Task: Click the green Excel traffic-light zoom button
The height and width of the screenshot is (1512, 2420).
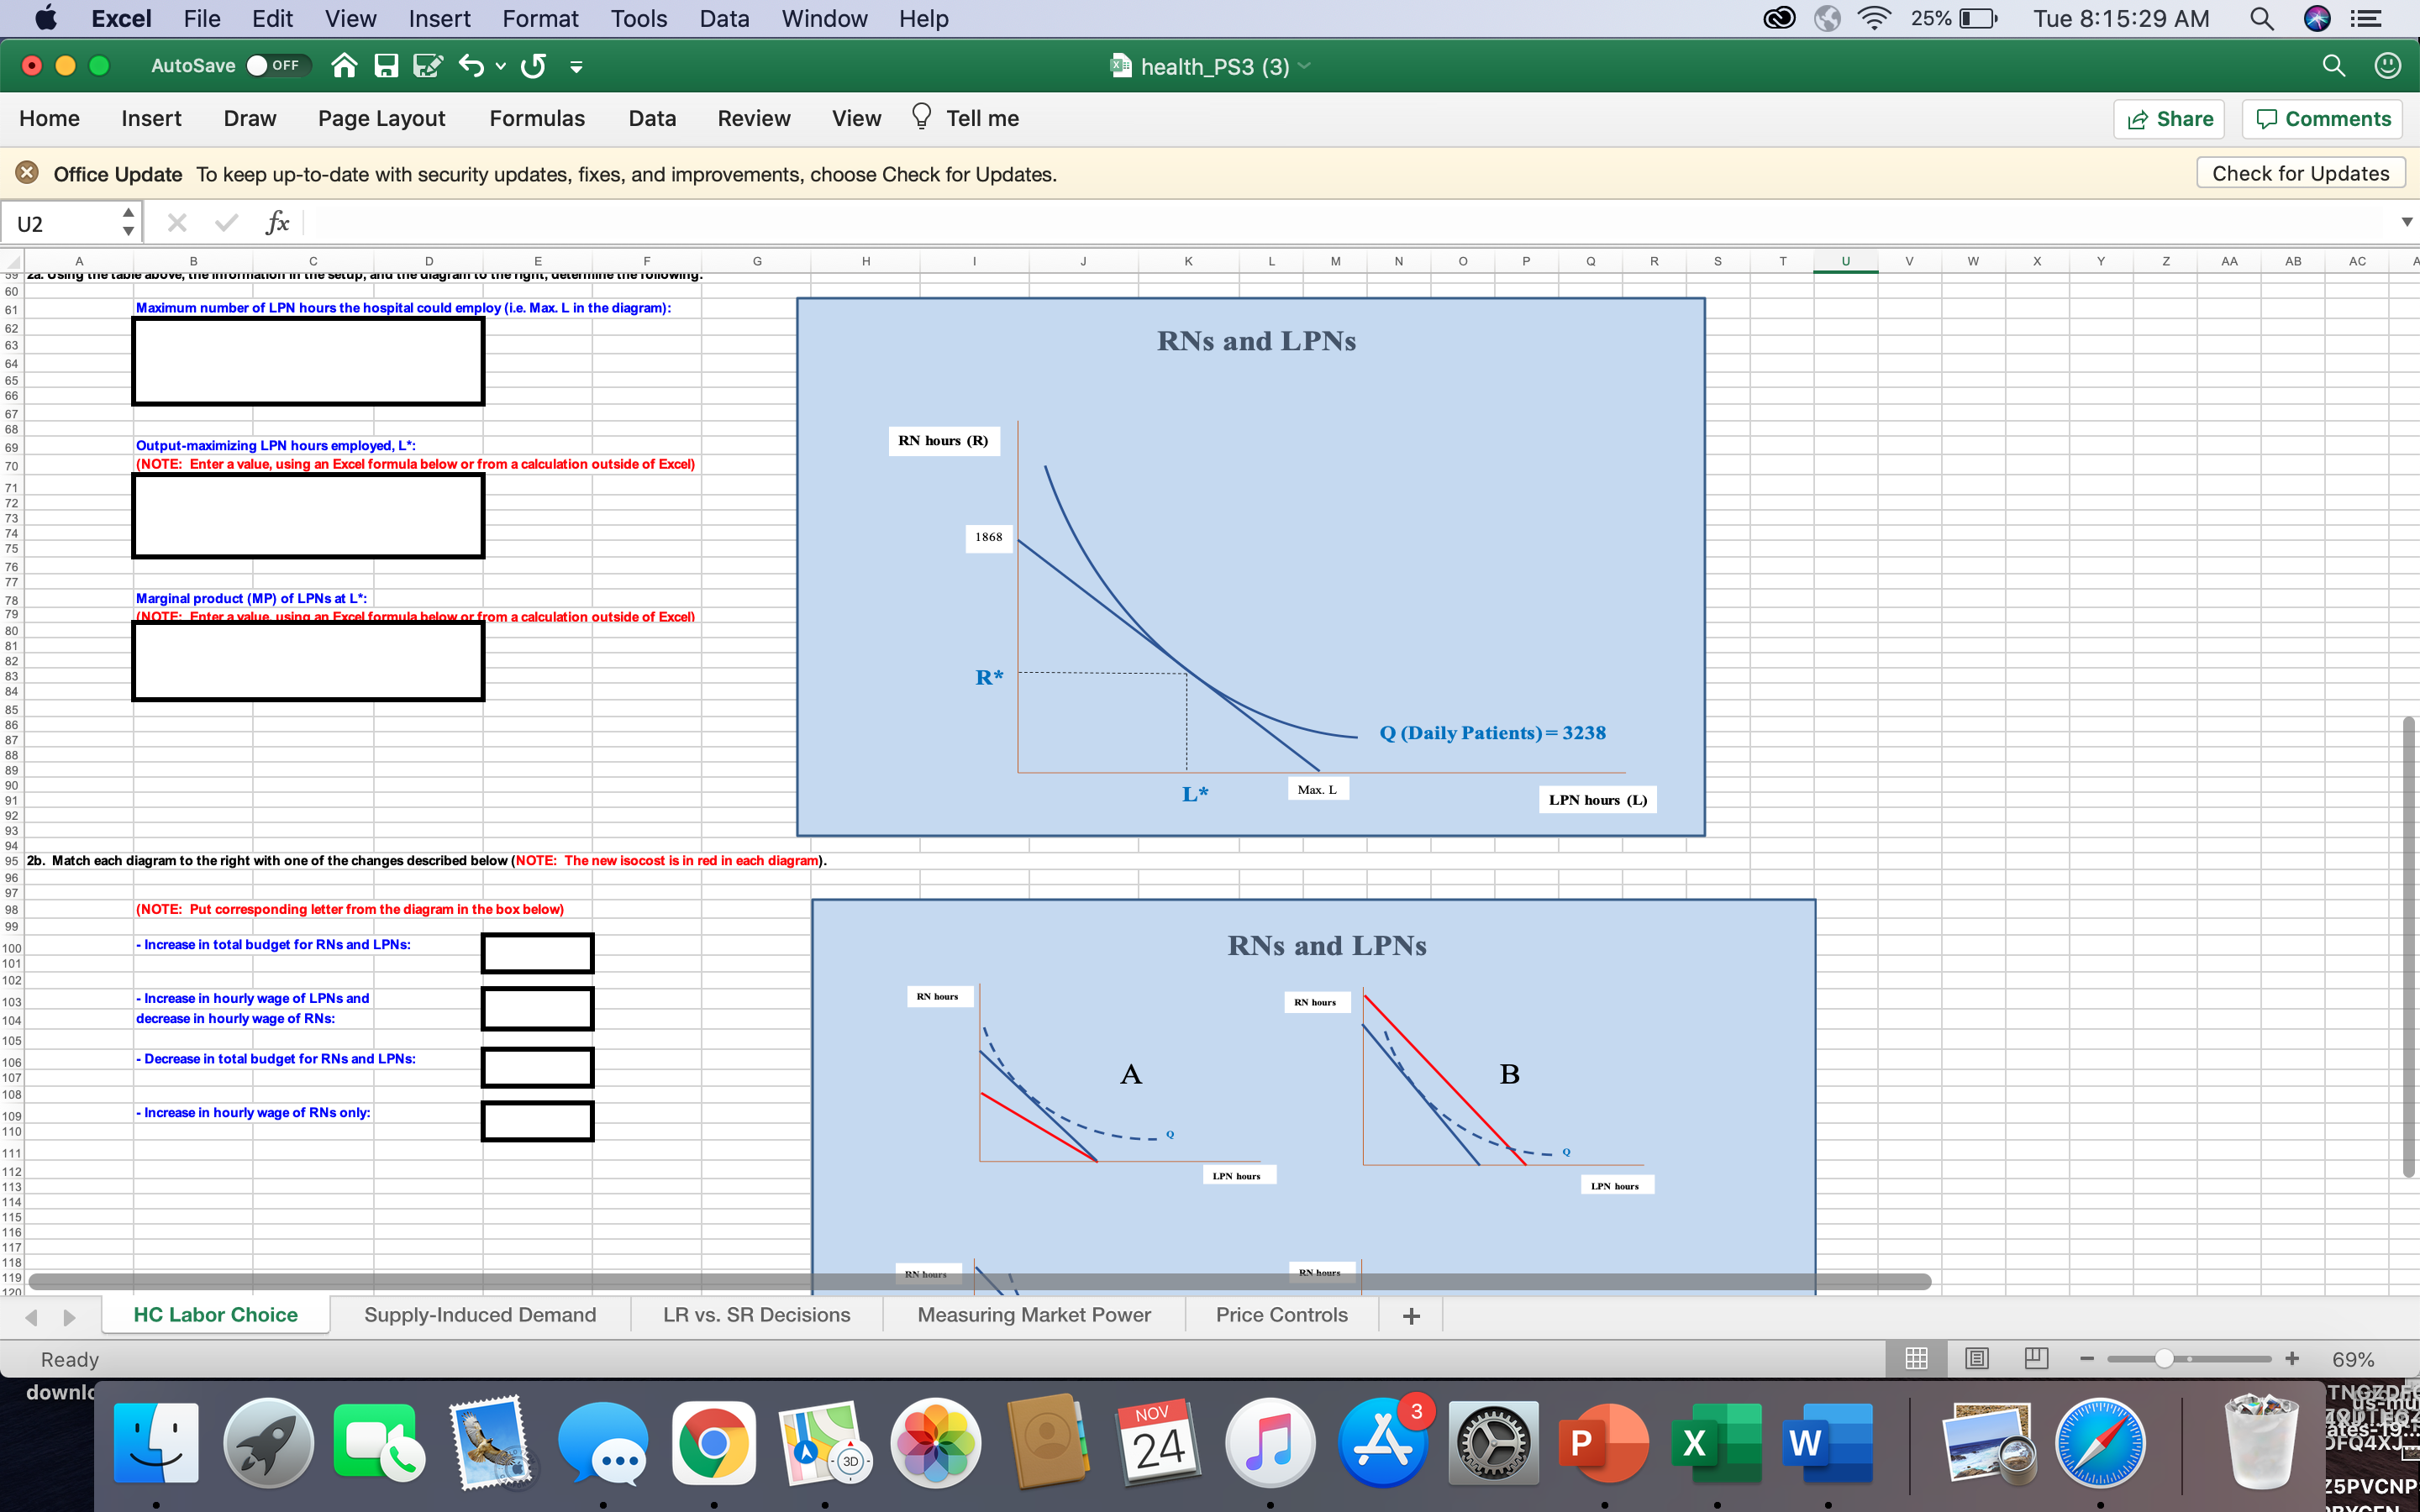Action: tap(98, 65)
